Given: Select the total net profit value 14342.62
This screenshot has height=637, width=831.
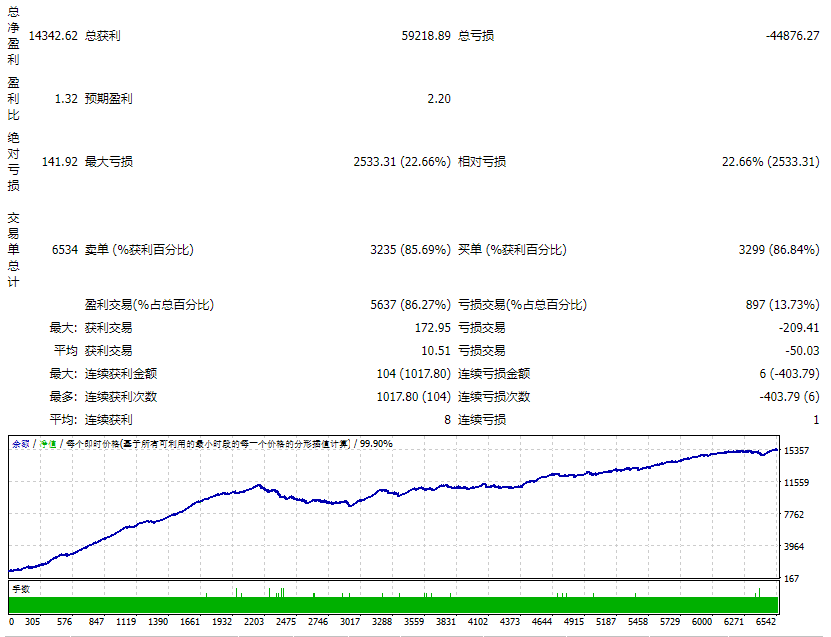Looking at the screenshot, I should point(53,36).
